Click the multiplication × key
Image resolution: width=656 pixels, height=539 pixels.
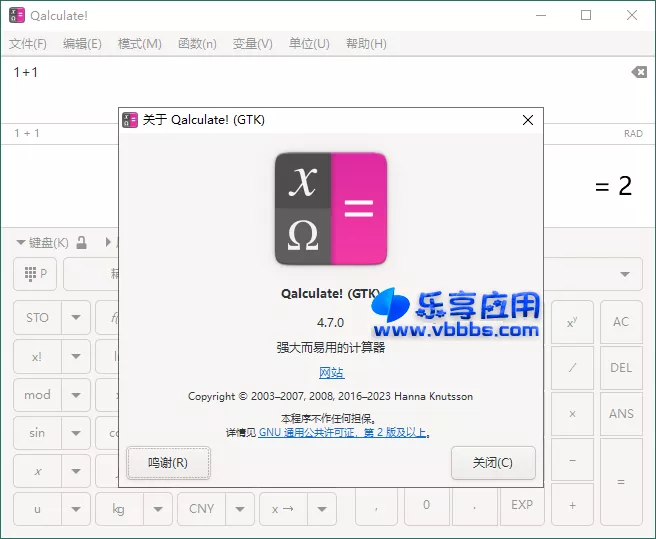click(572, 414)
